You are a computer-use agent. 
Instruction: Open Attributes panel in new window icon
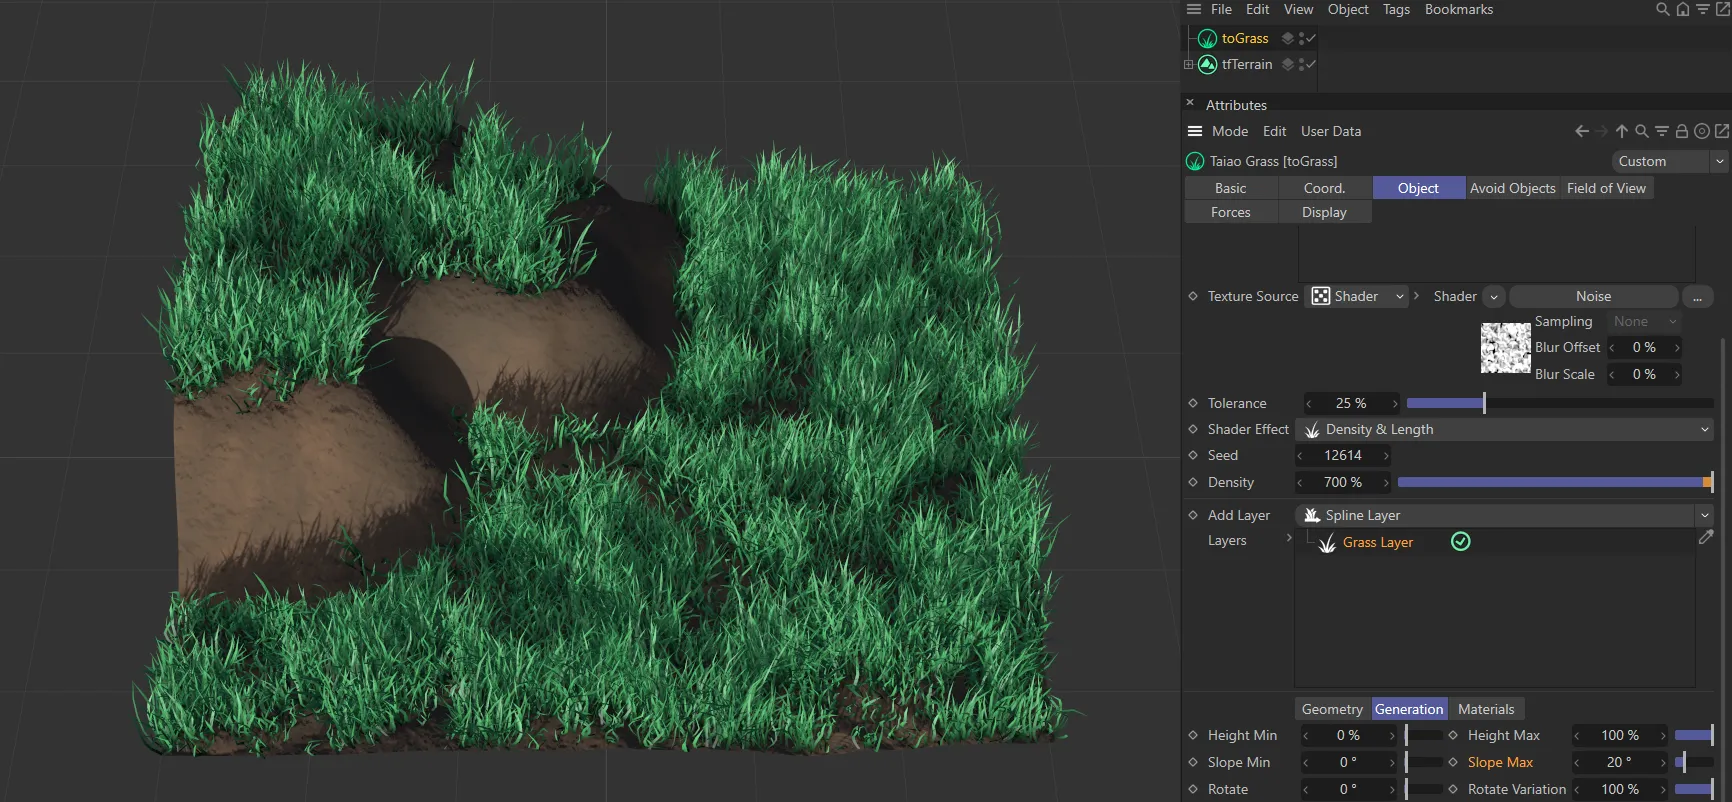[1722, 131]
